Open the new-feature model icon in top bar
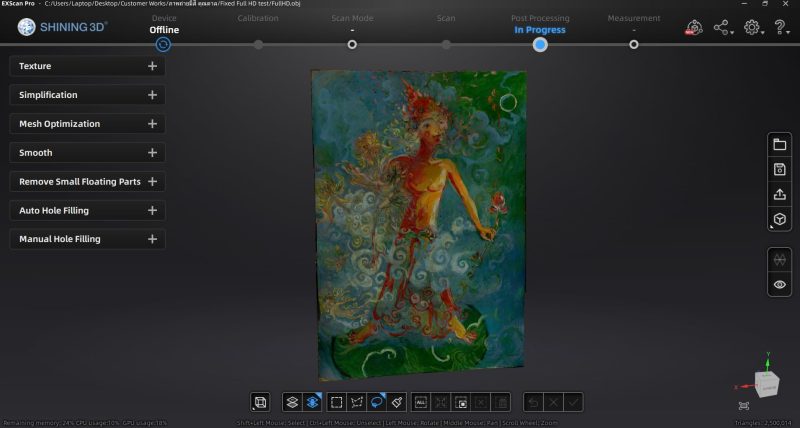The width and height of the screenshot is (800, 428). click(694, 28)
